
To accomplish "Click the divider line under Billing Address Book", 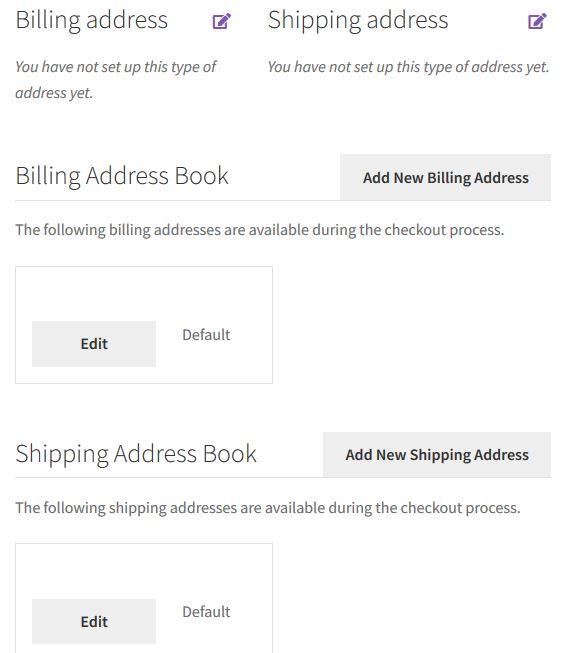I will pyautogui.click(x=177, y=201).
